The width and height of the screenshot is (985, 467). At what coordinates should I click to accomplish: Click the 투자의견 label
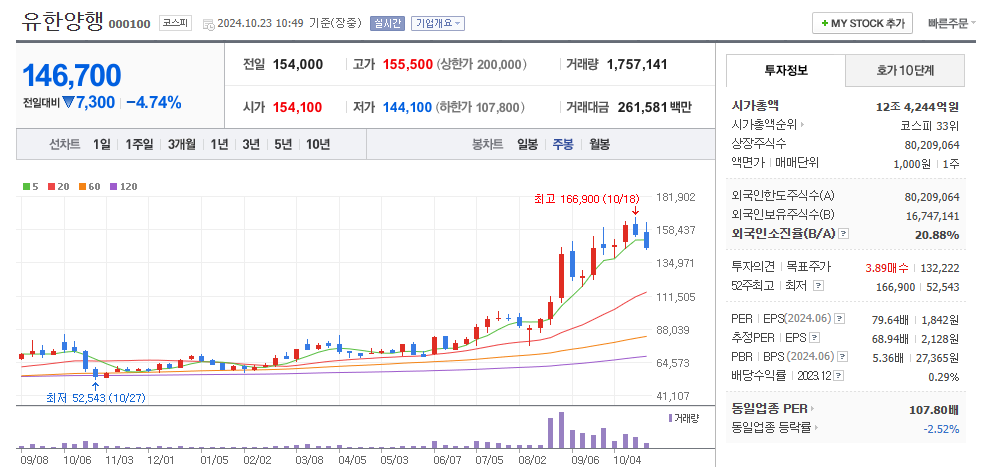coord(755,267)
